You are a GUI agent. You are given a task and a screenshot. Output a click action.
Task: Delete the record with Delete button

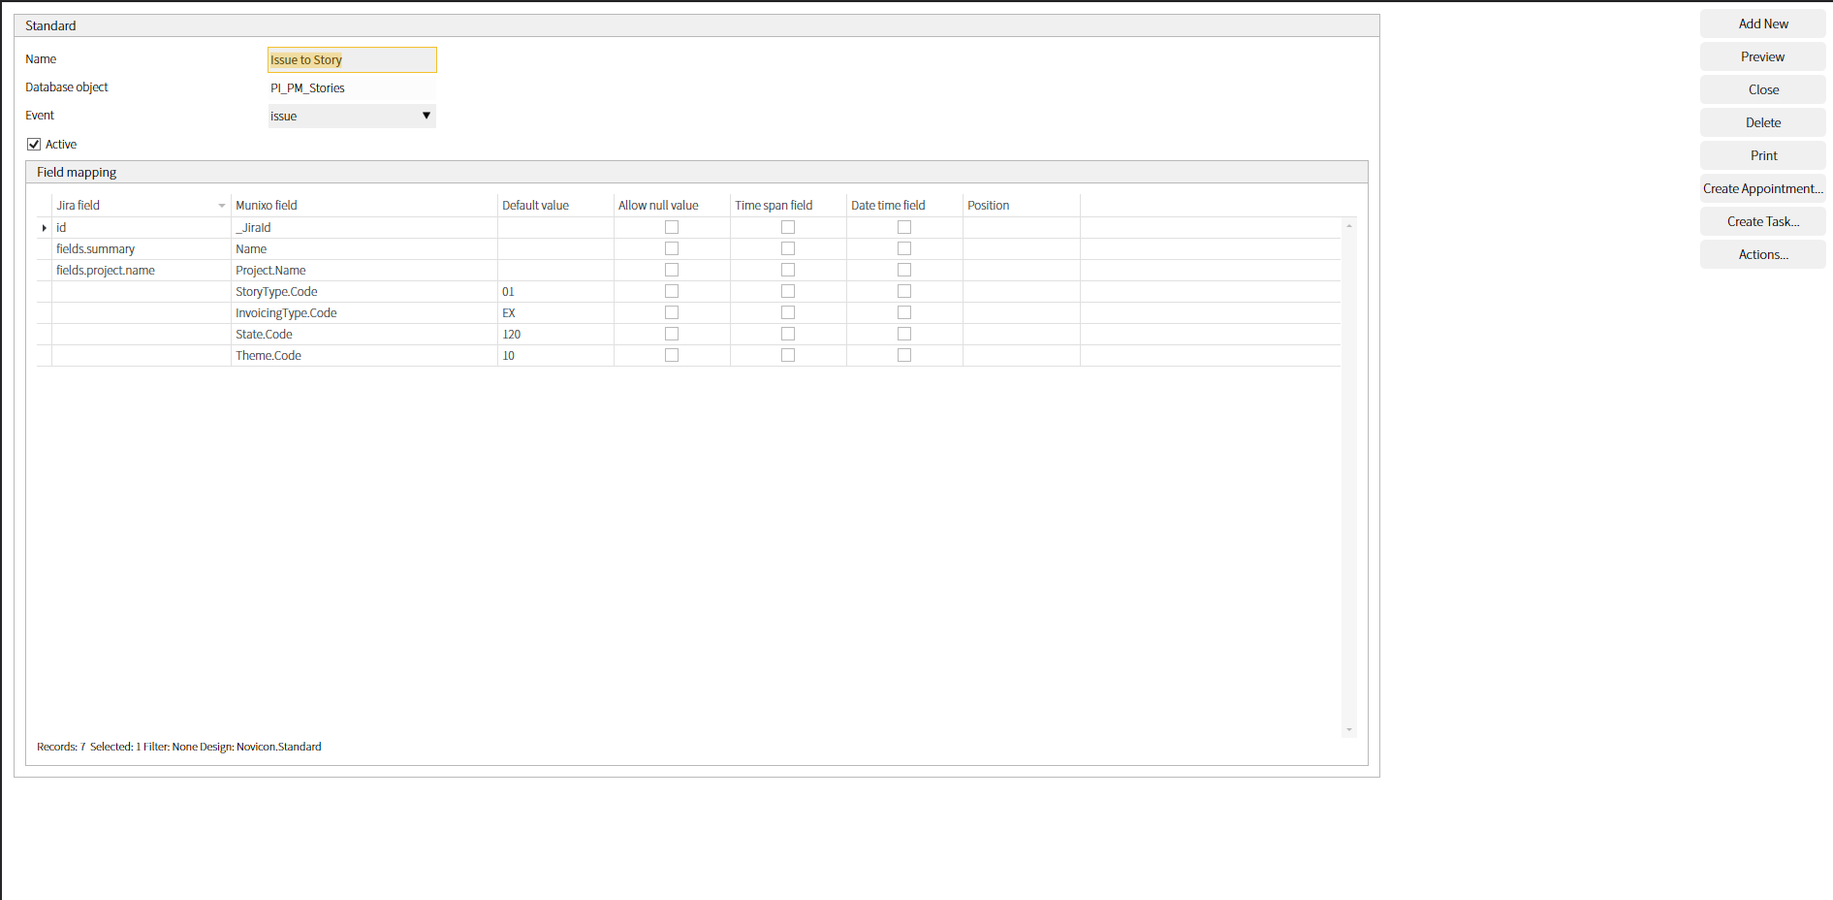(x=1762, y=123)
